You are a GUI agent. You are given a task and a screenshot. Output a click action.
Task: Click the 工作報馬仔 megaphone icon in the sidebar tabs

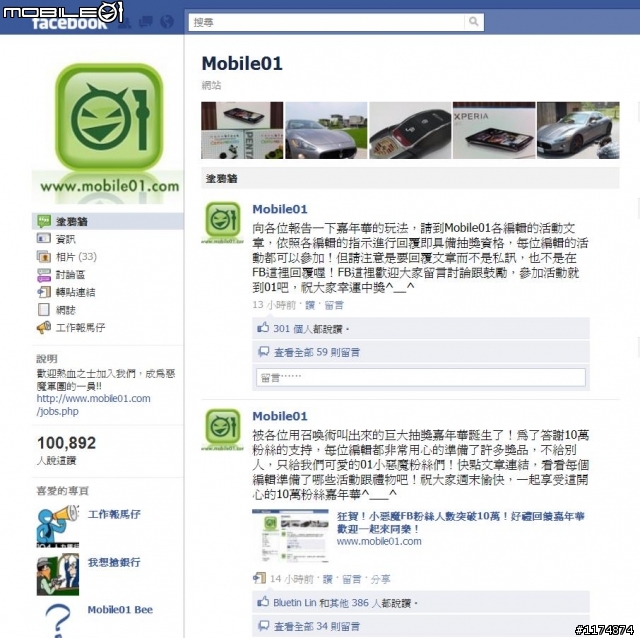click(44, 327)
